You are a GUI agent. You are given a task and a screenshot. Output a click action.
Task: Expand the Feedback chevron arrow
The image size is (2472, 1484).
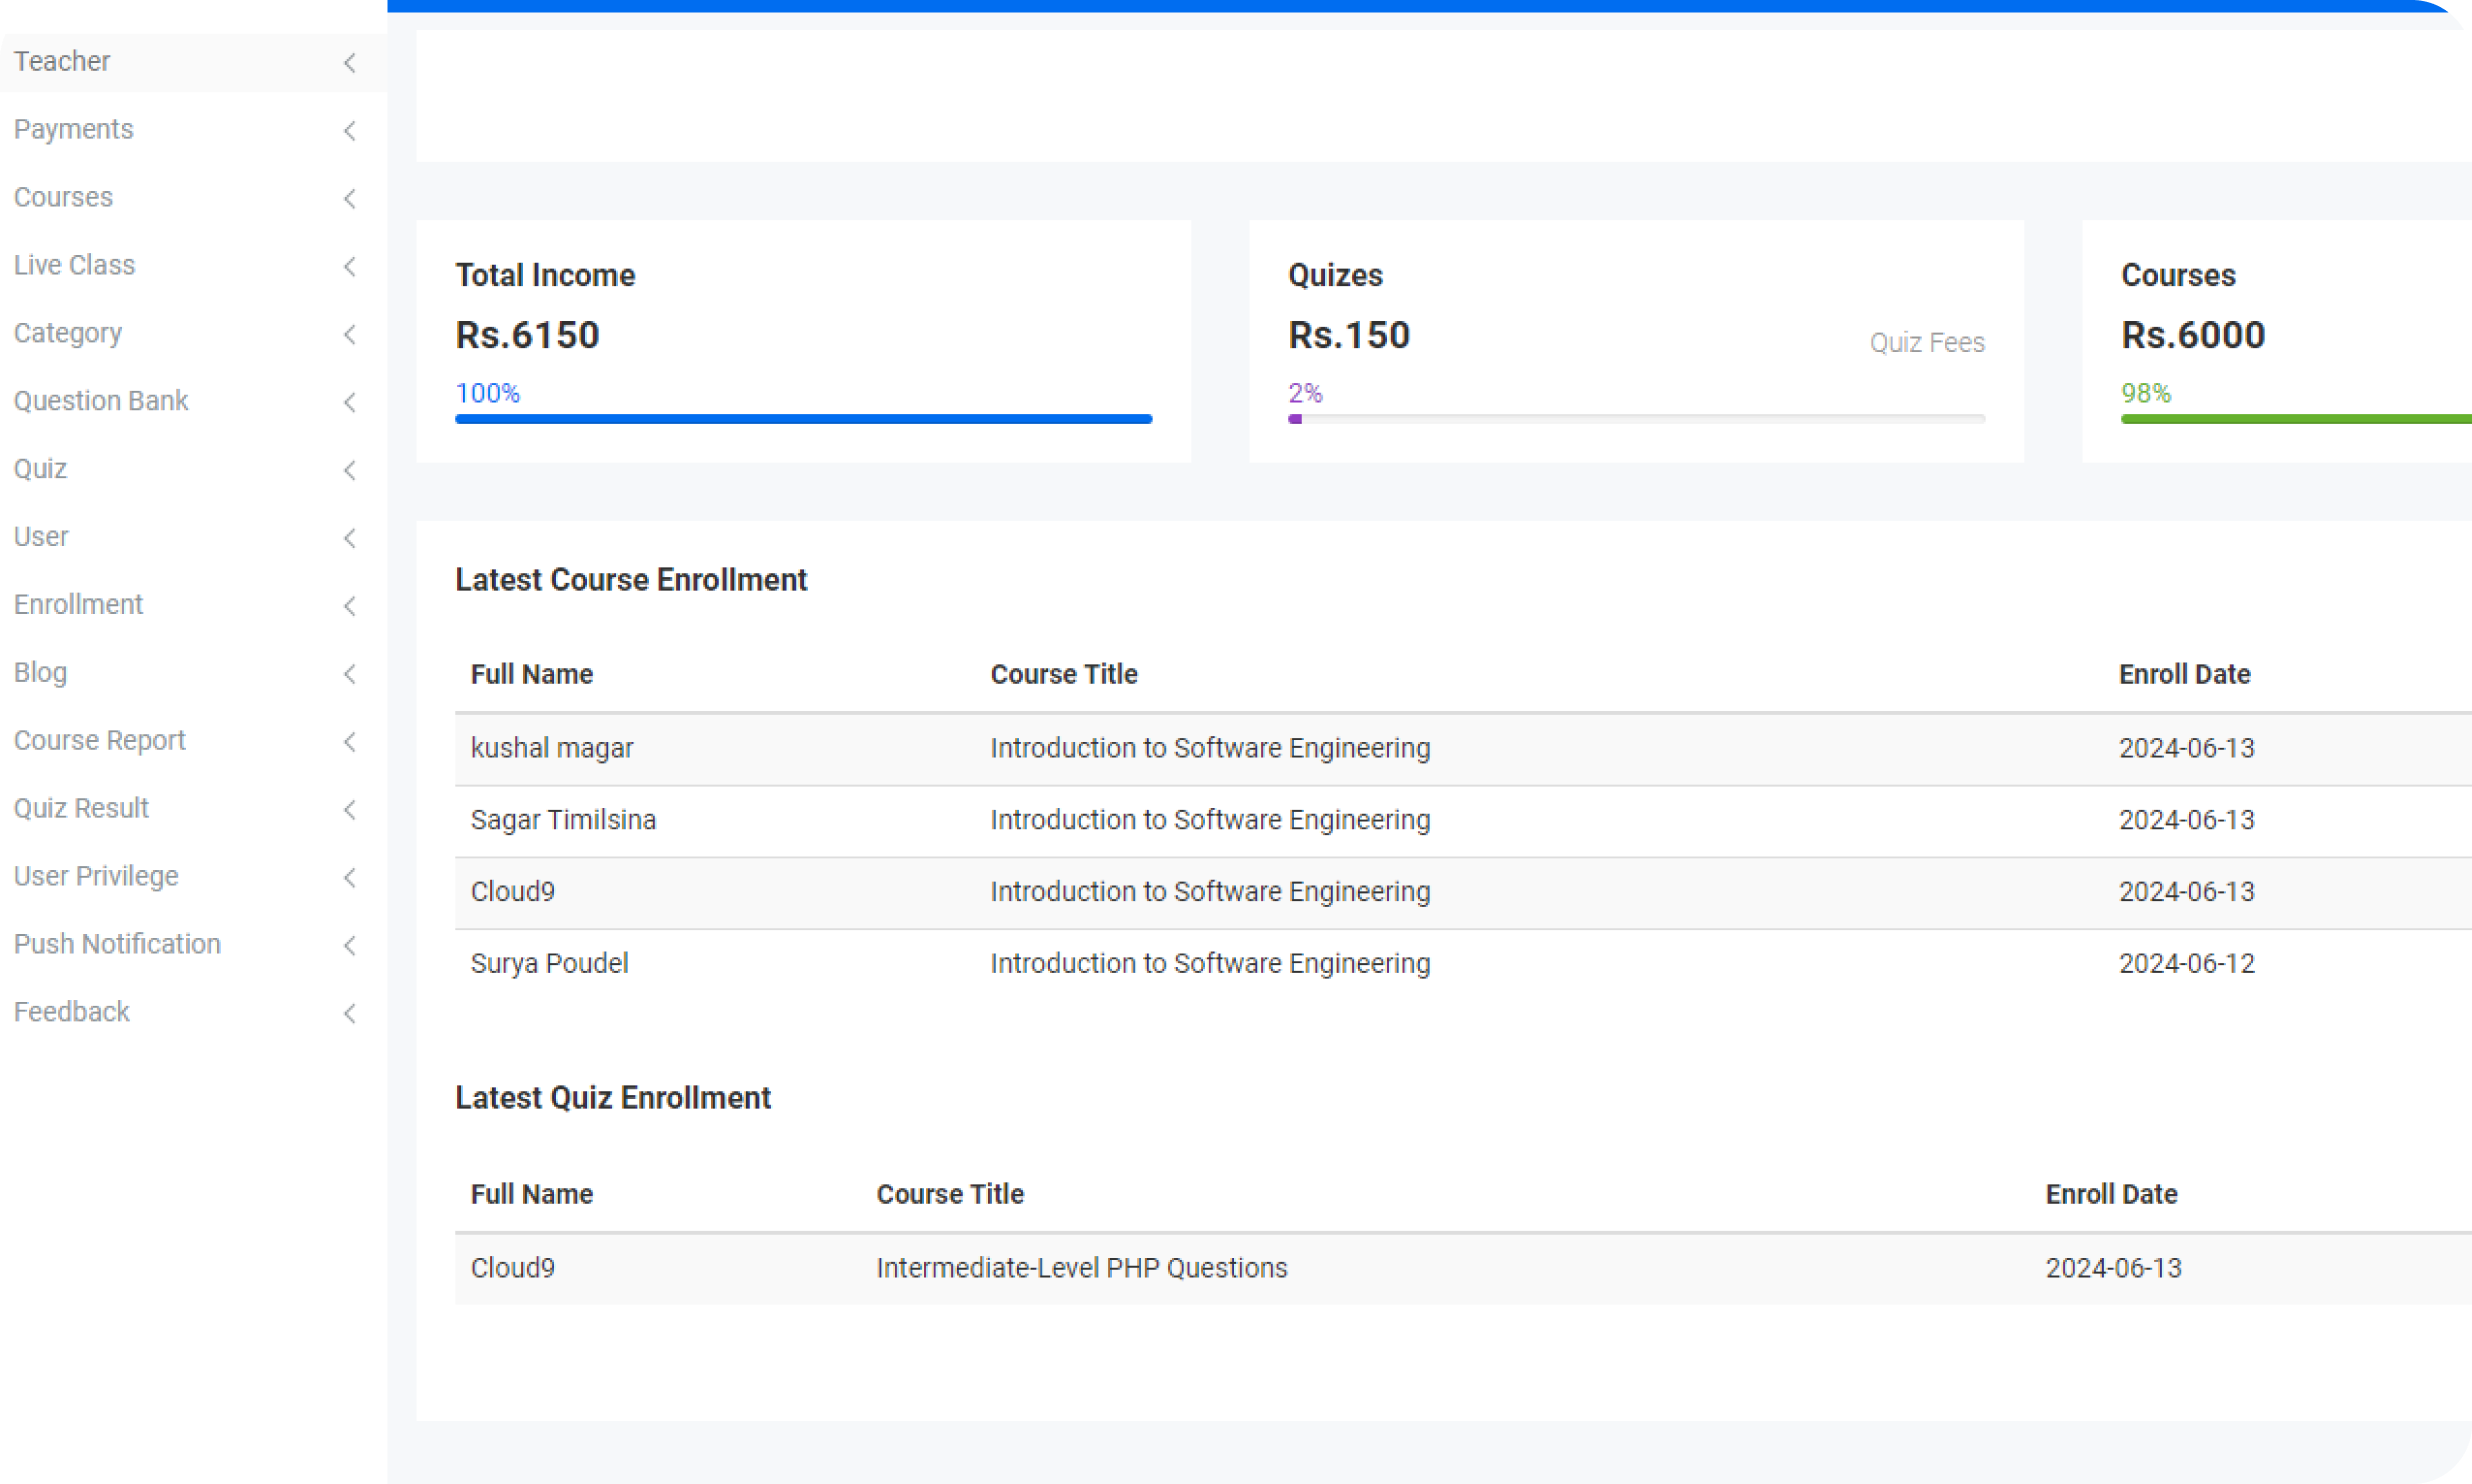point(350,1014)
